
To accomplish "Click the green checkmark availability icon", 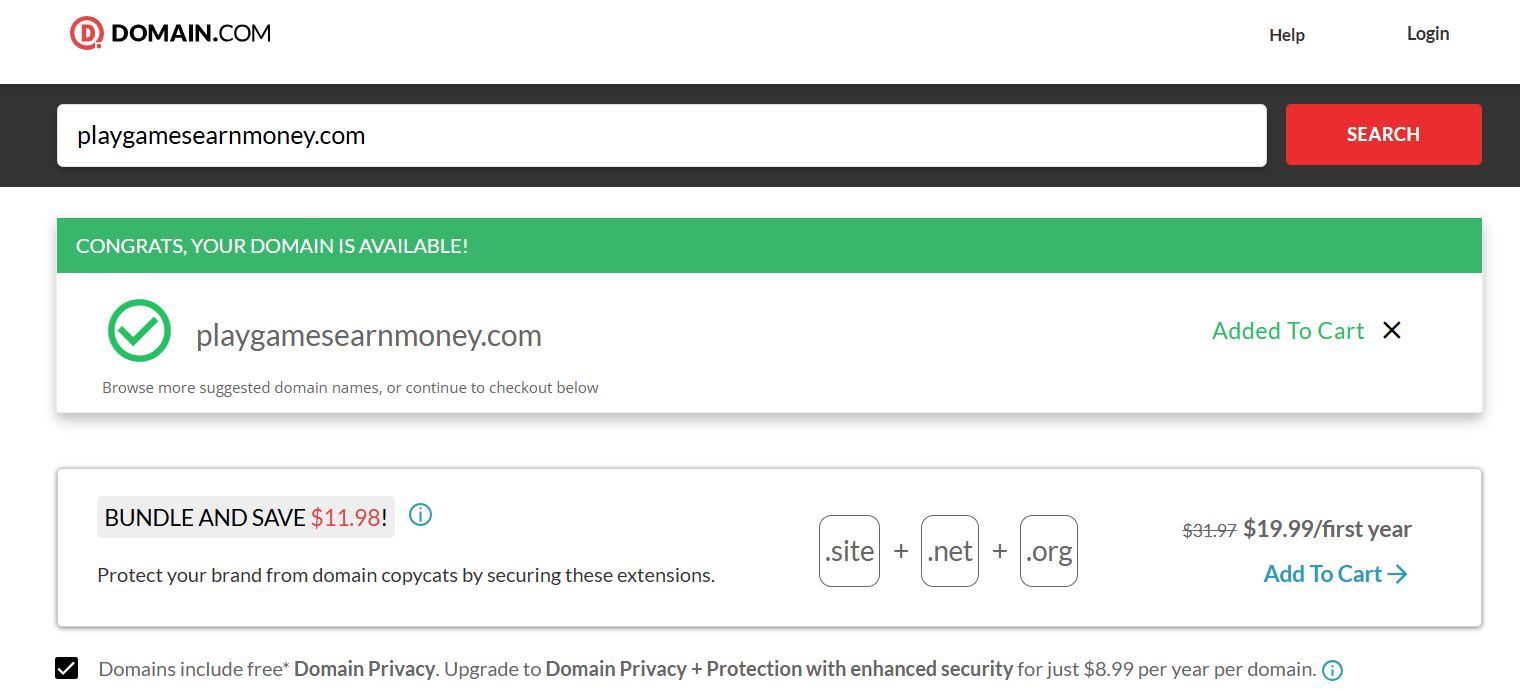I will pos(140,331).
